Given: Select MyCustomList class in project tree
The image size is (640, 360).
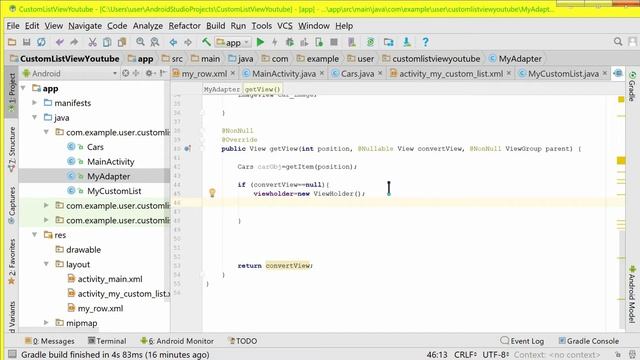Looking at the screenshot, I should pos(114,191).
